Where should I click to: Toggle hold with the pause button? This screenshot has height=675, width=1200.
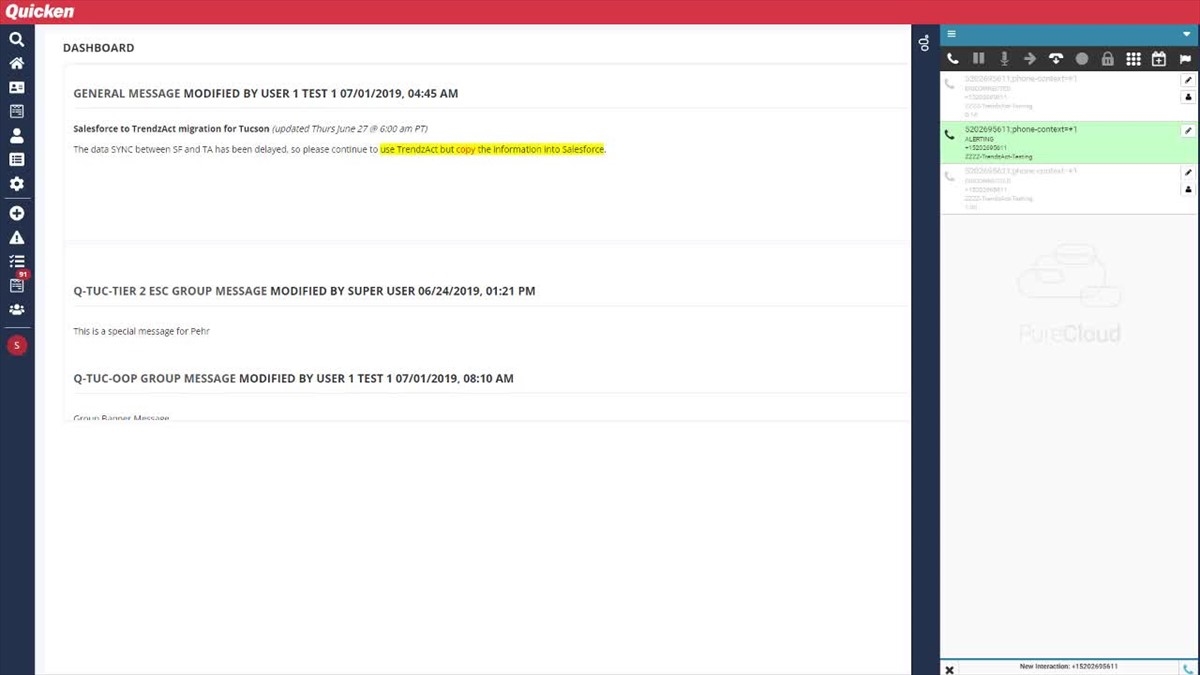coord(979,59)
